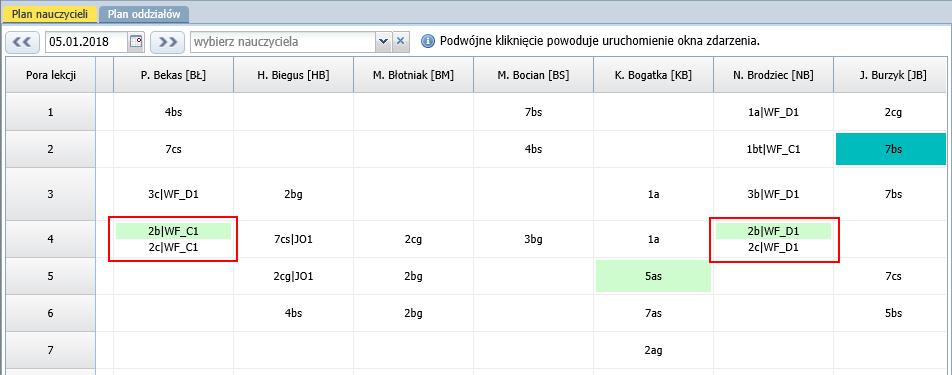Screen dimensions: 952x375
Task: Click 4bs in M. Bocian lesson 2
Action: click(532, 149)
